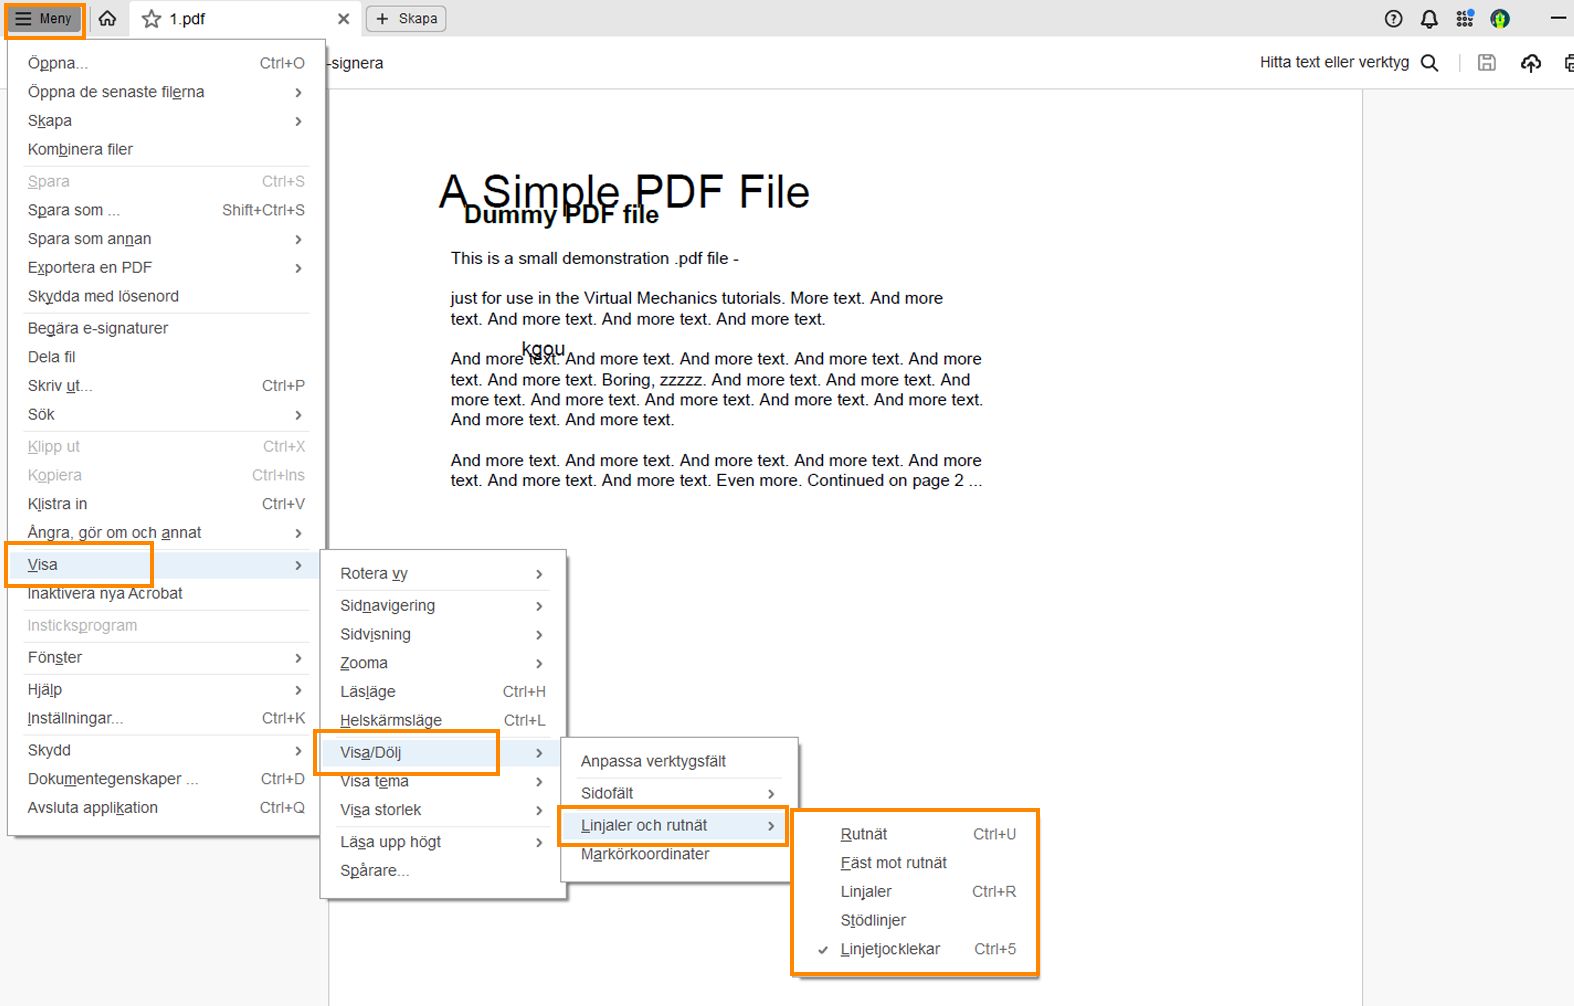Open Visa/Dölj submenu
The height and width of the screenshot is (1006, 1574).
[x=443, y=753]
